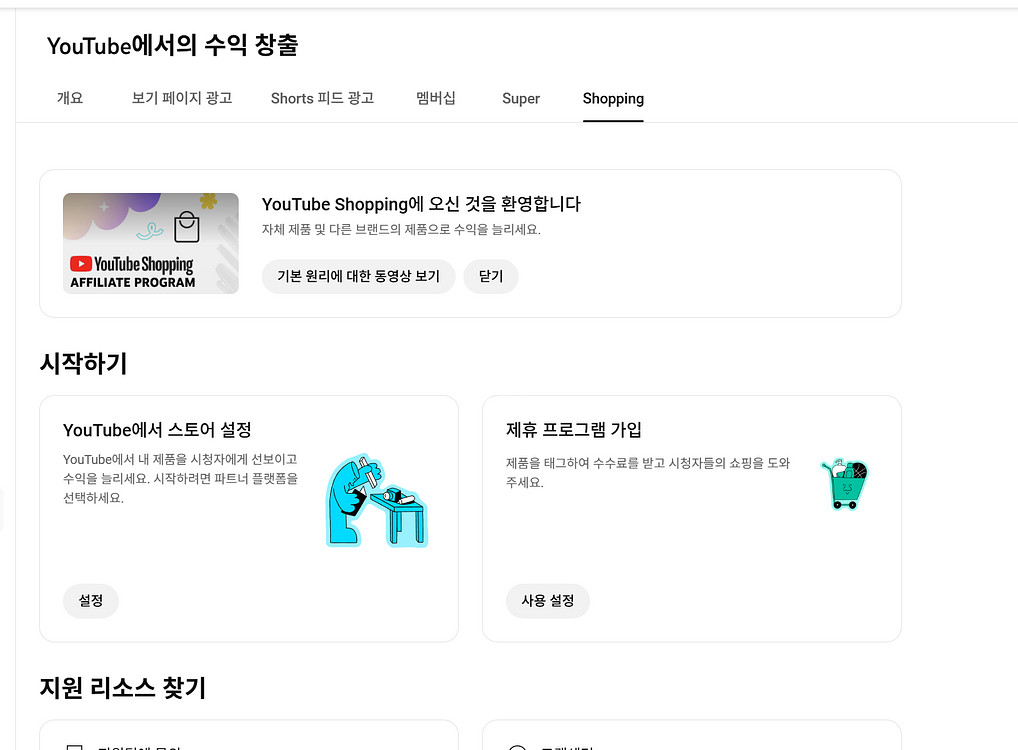This screenshot has width=1018, height=750.
Task: Click YouTube Shopping Affiliate Program thumbnail
Action: click(151, 244)
